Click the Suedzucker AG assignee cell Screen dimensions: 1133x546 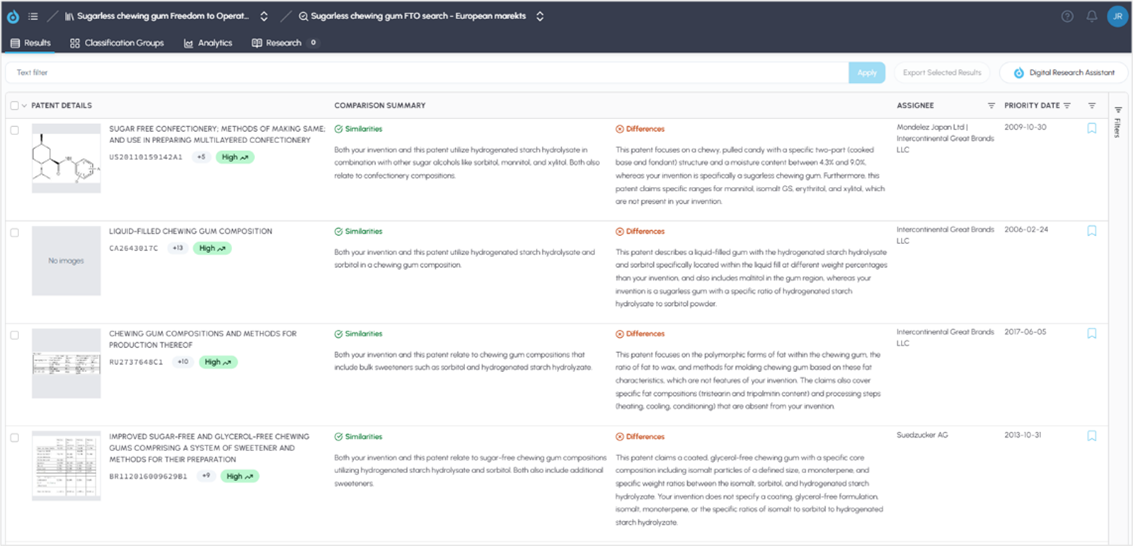pyautogui.click(x=922, y=436)
